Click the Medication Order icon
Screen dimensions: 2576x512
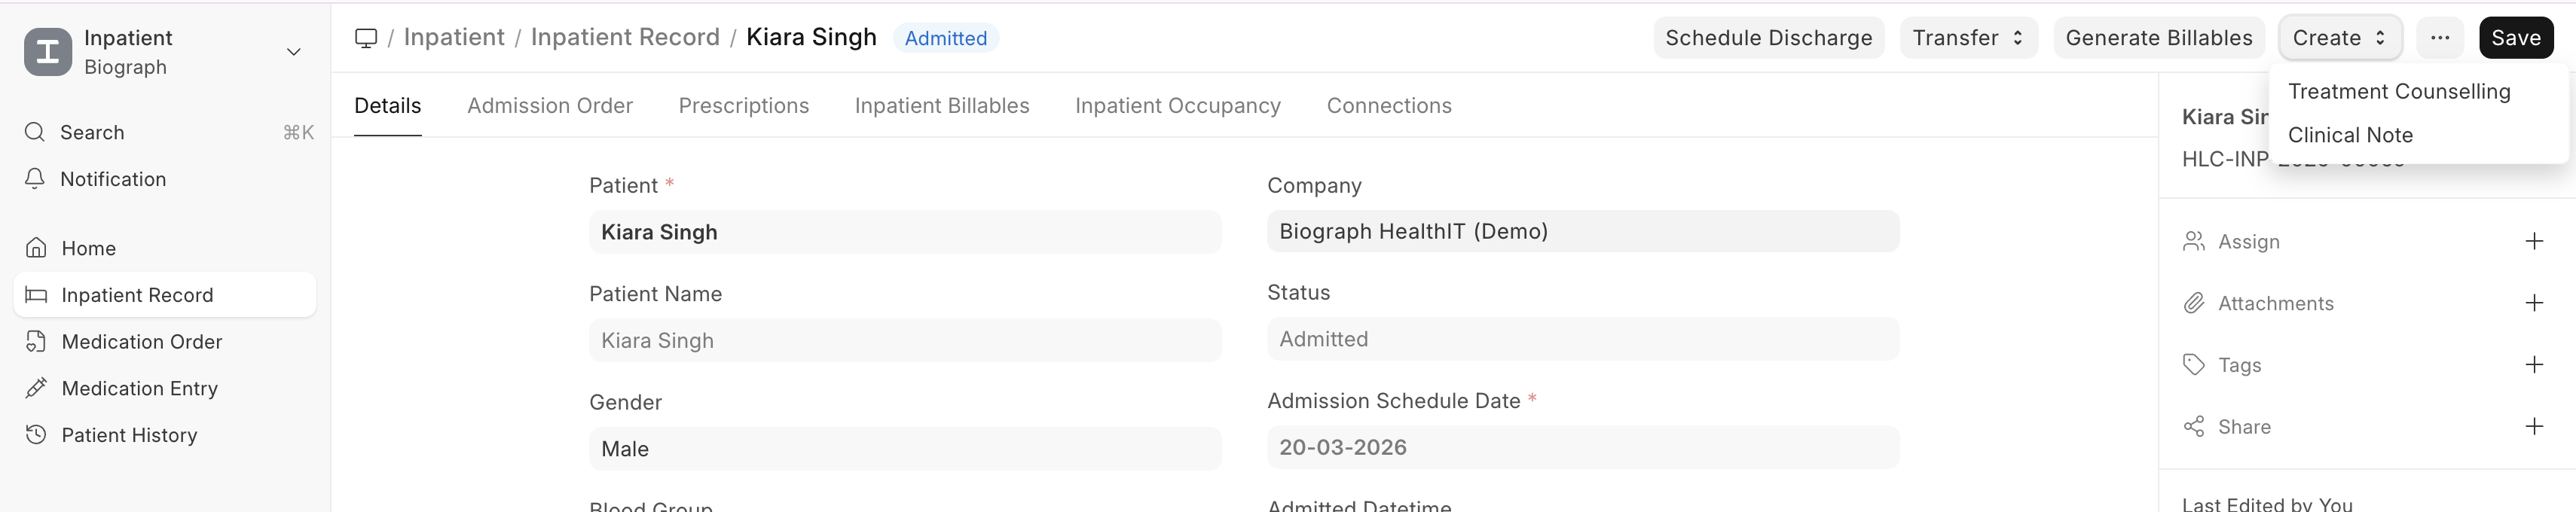pyautogui.click(x=36, y=342)
